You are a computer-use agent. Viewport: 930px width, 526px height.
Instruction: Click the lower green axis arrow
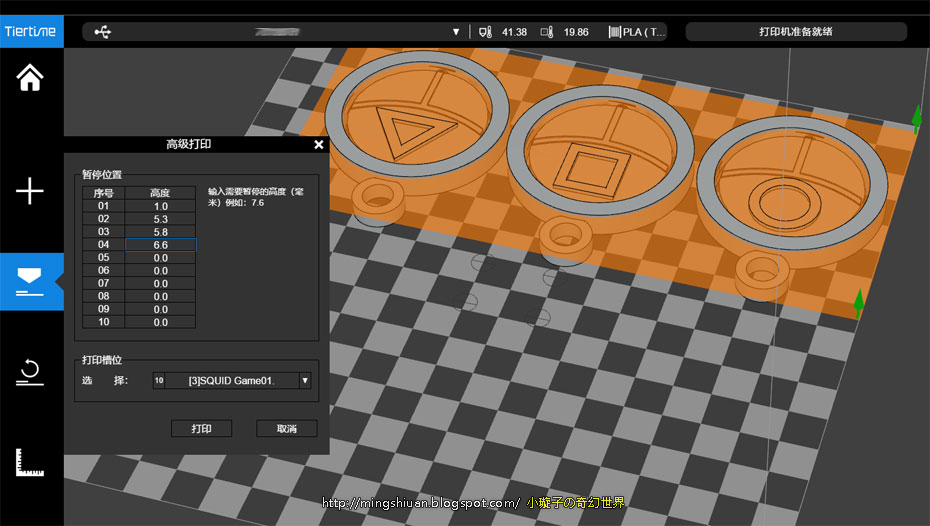(858, 302)
